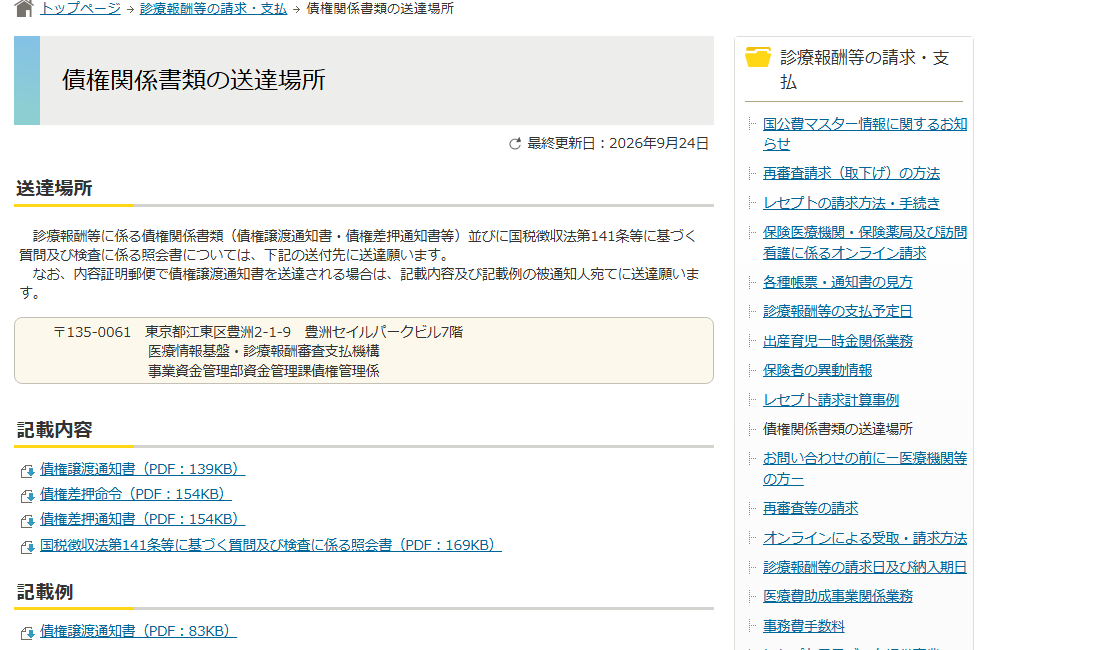Open 出産育児一時金関係業務 link
This screenshot has width=1120, height=650.
(x=837, y=341)
